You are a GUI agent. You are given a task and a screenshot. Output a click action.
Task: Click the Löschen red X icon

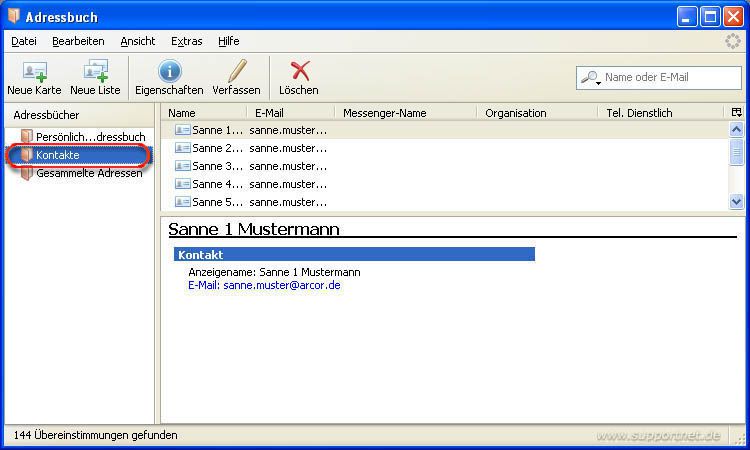coord(300,71)
